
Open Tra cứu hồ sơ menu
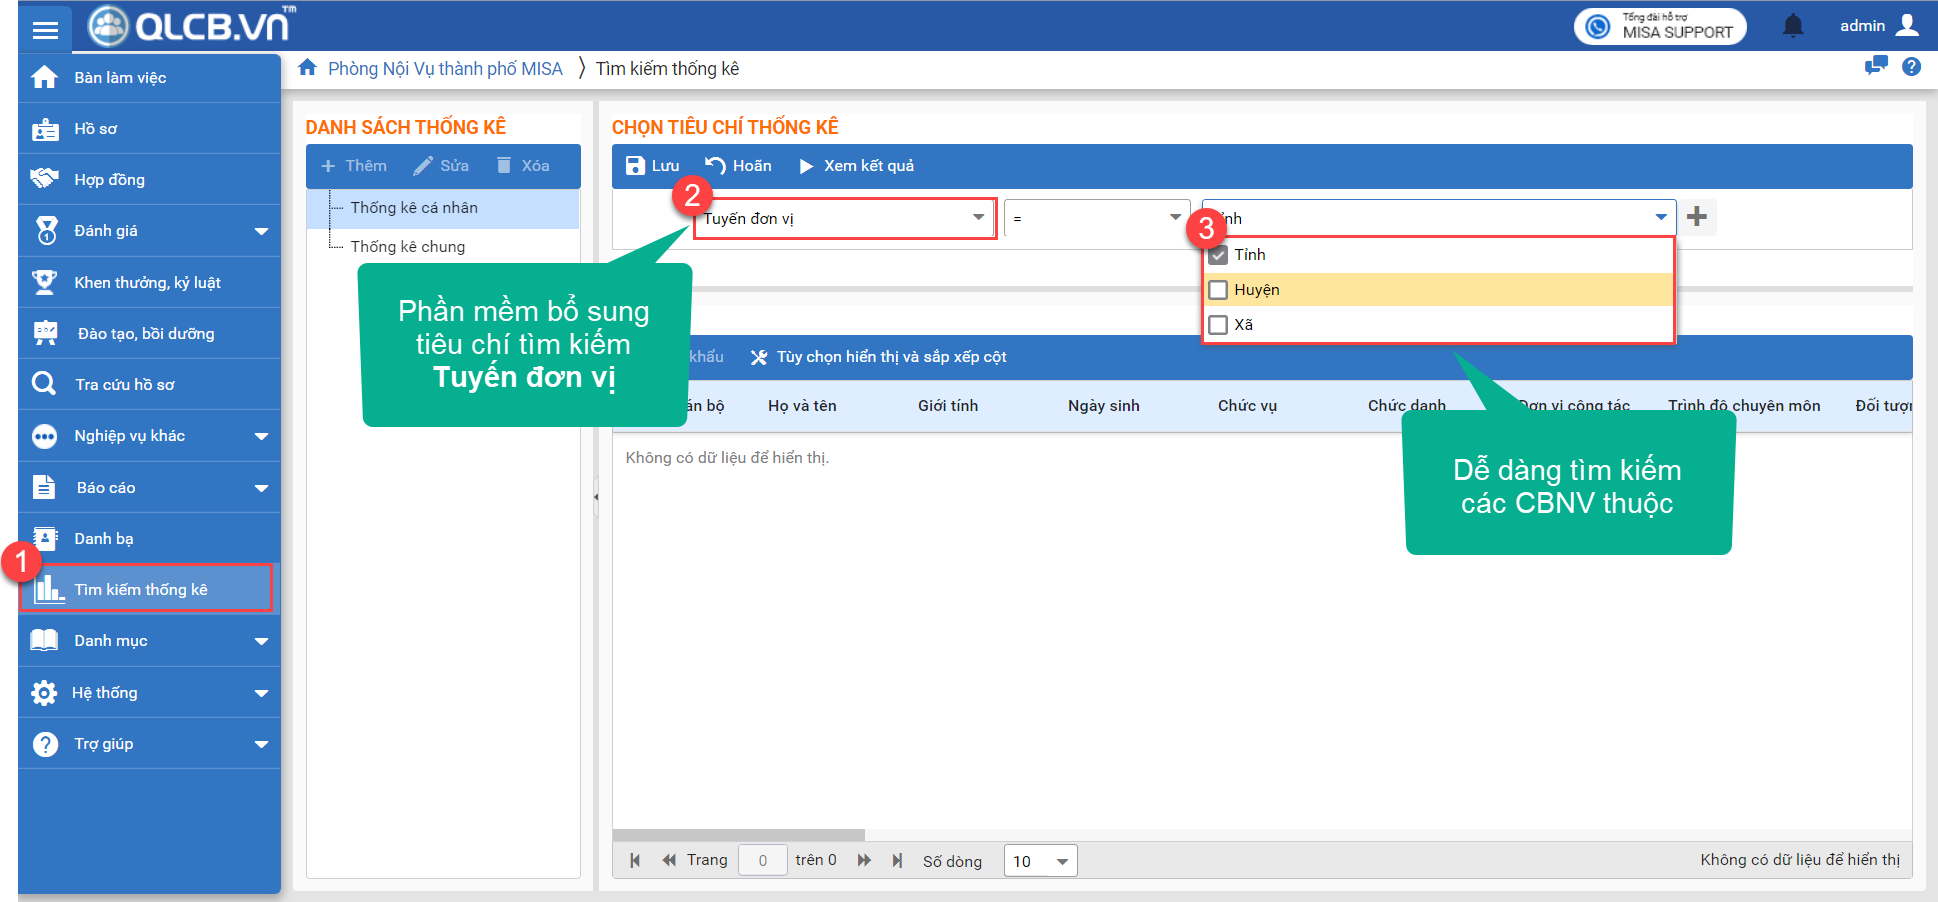pyautogui.click(x=124, y=385)
